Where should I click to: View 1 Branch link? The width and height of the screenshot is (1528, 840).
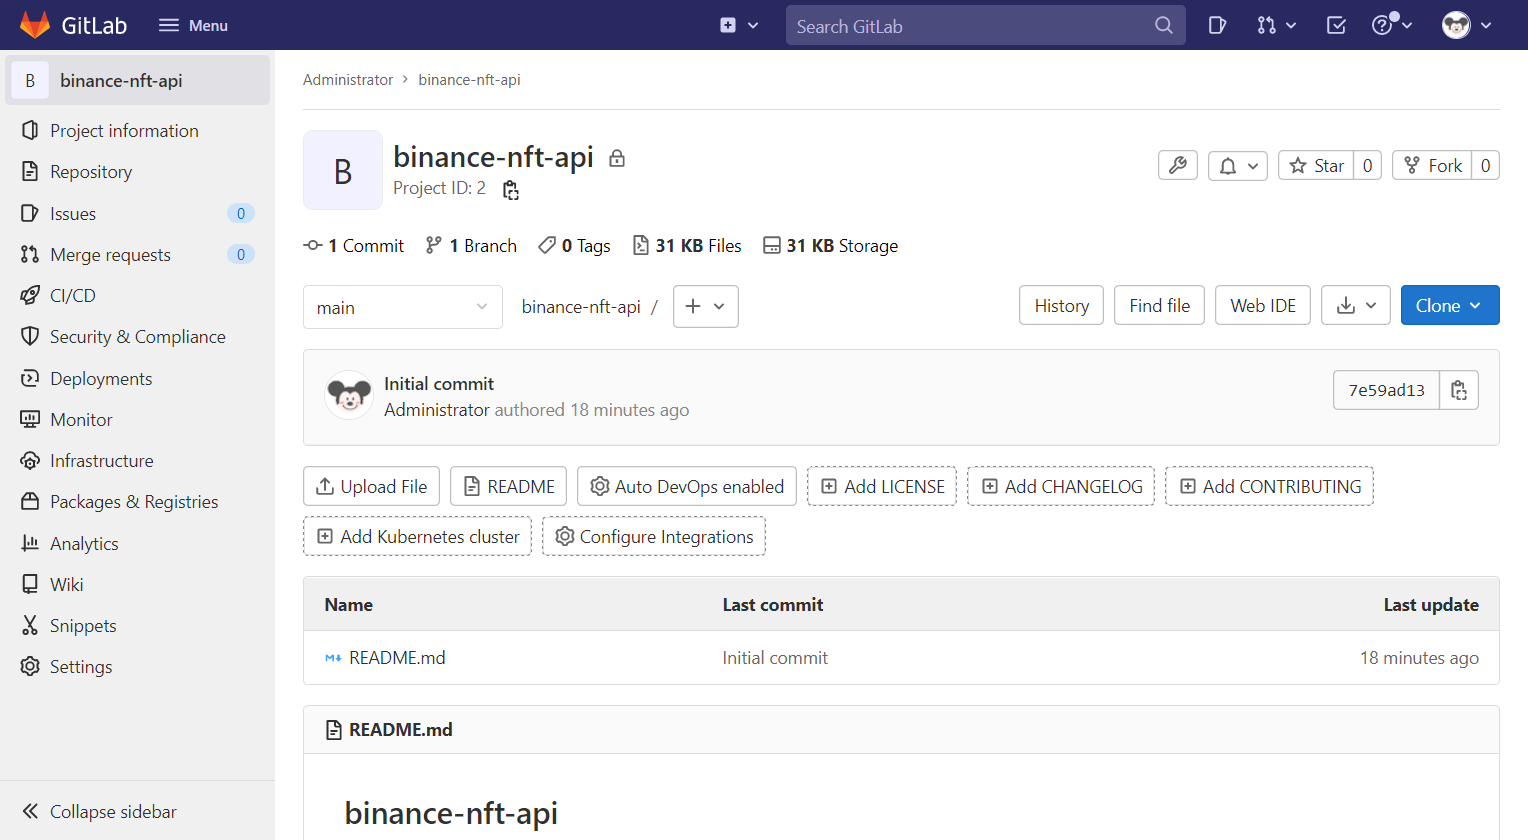point(471,246)
